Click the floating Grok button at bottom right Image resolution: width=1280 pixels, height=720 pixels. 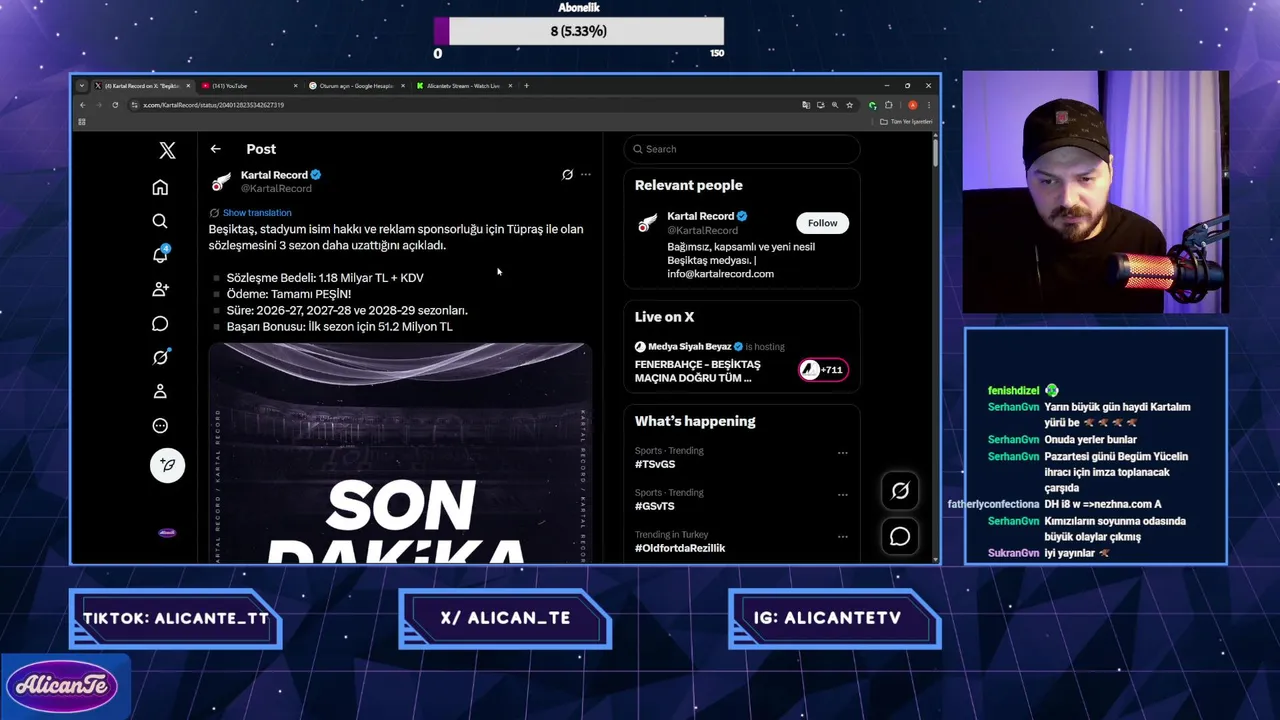900,490
